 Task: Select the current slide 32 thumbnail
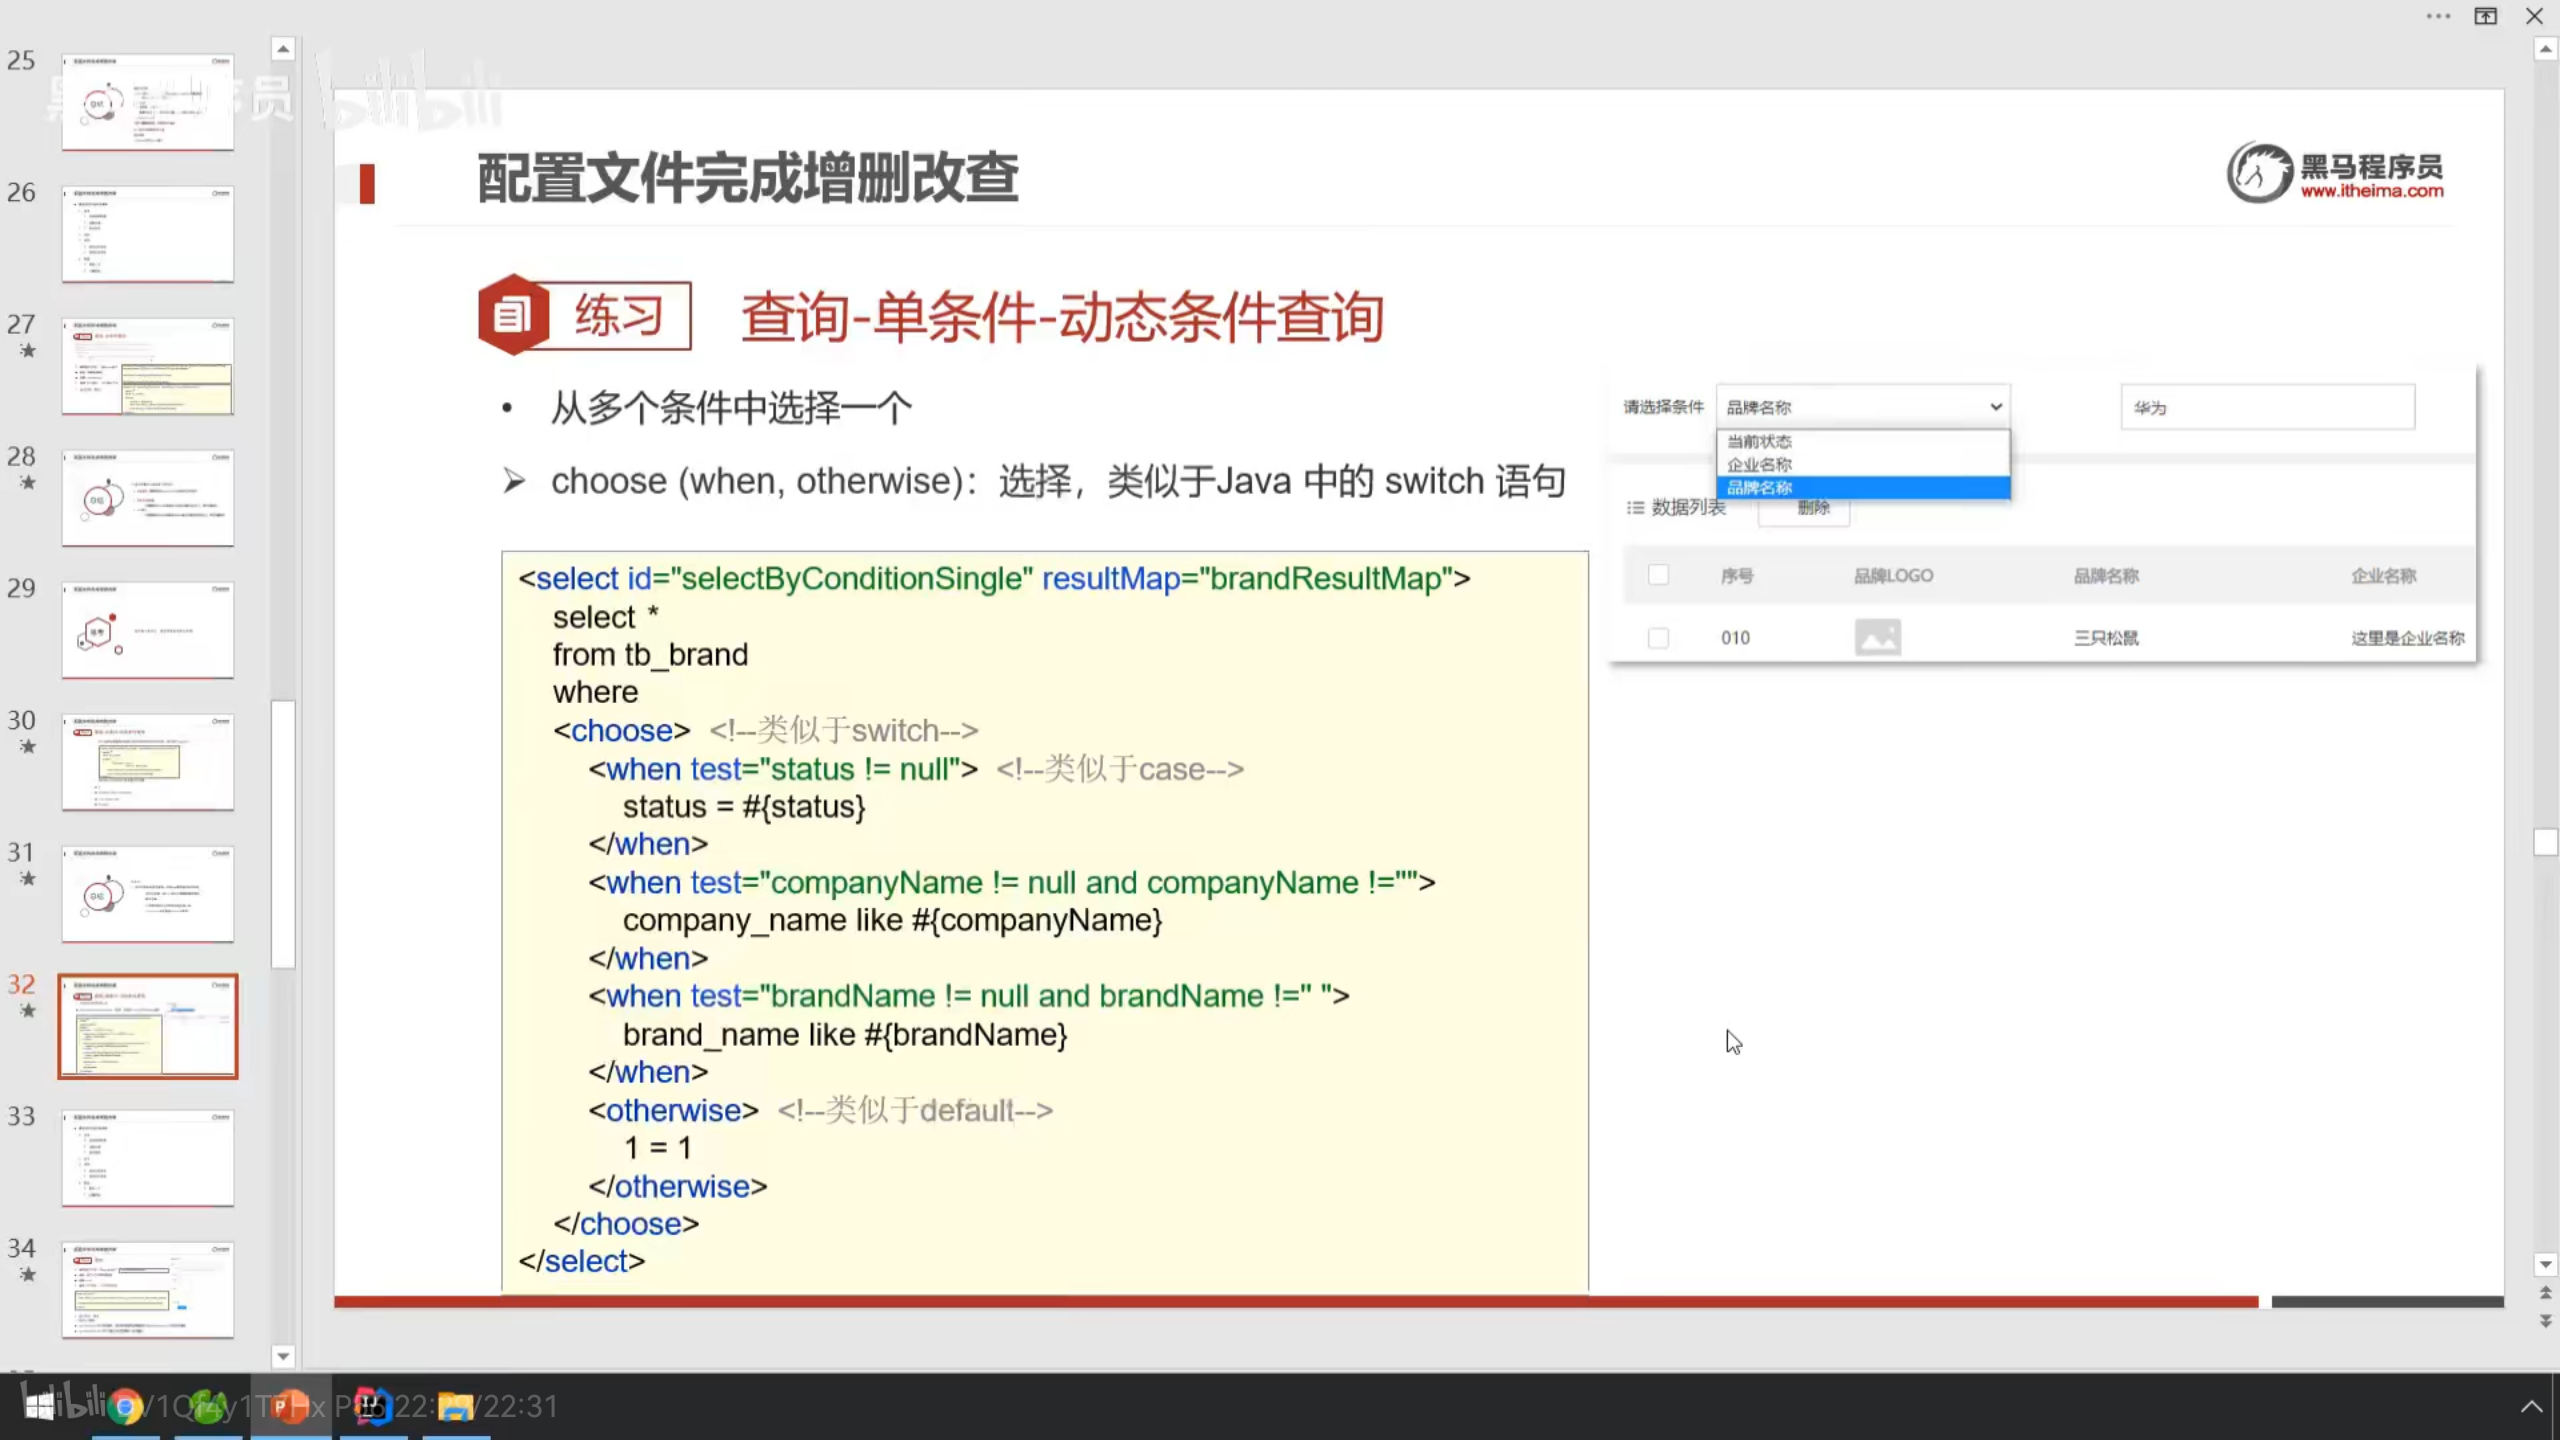(x=148, y=1026)
